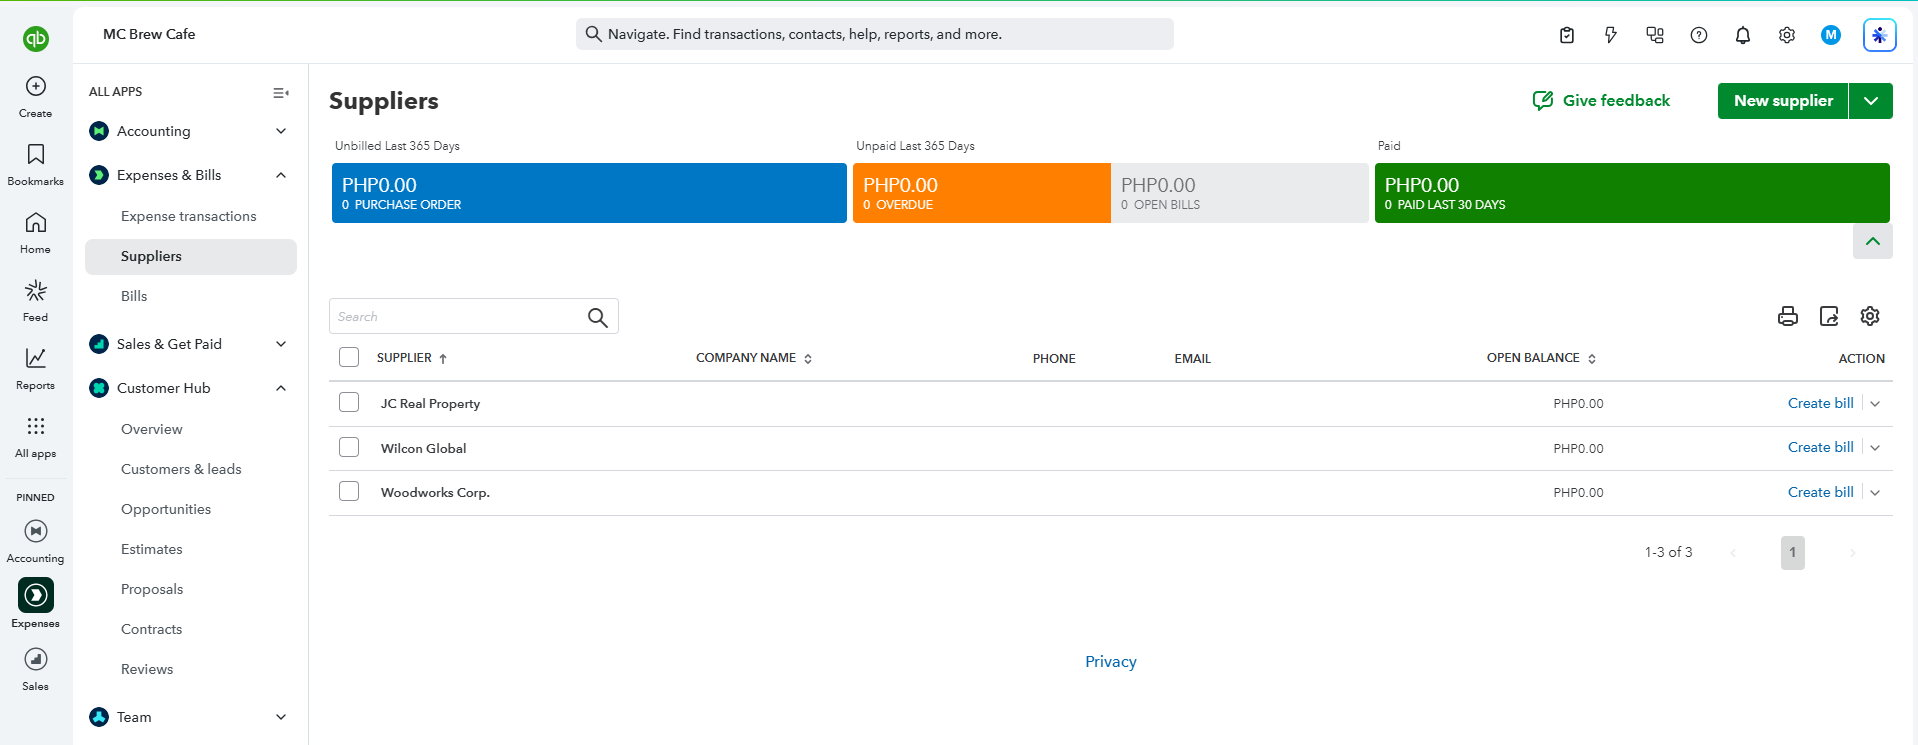Select the Woodworks Corp. checkbox
The width and height of the screenshot is (1918, 745).
click(349, 491)
